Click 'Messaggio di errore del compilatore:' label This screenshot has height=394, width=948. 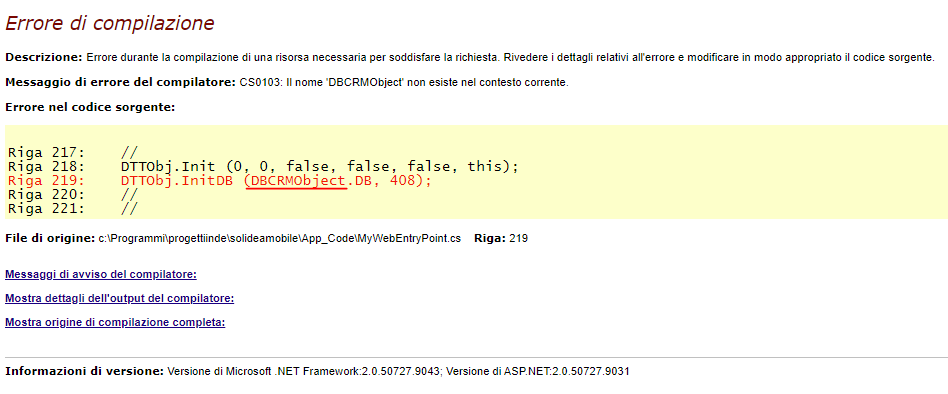(x=120, y=83)
